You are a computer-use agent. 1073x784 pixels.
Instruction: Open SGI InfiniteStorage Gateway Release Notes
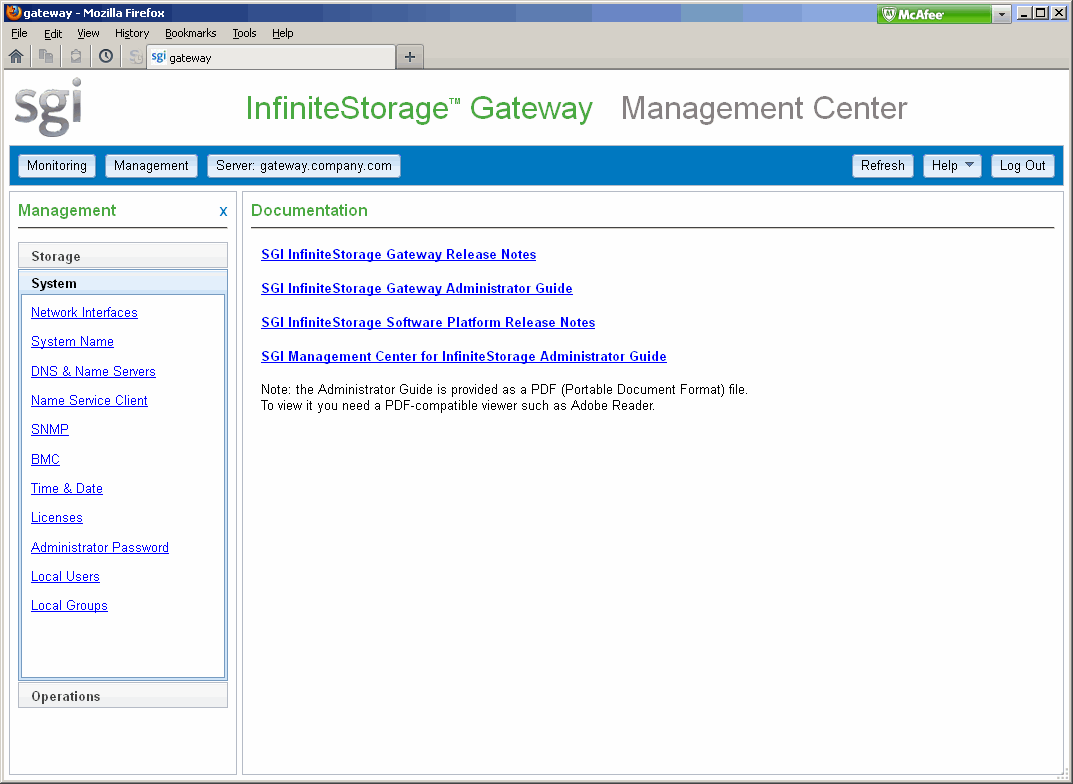[x=398, y=254]
